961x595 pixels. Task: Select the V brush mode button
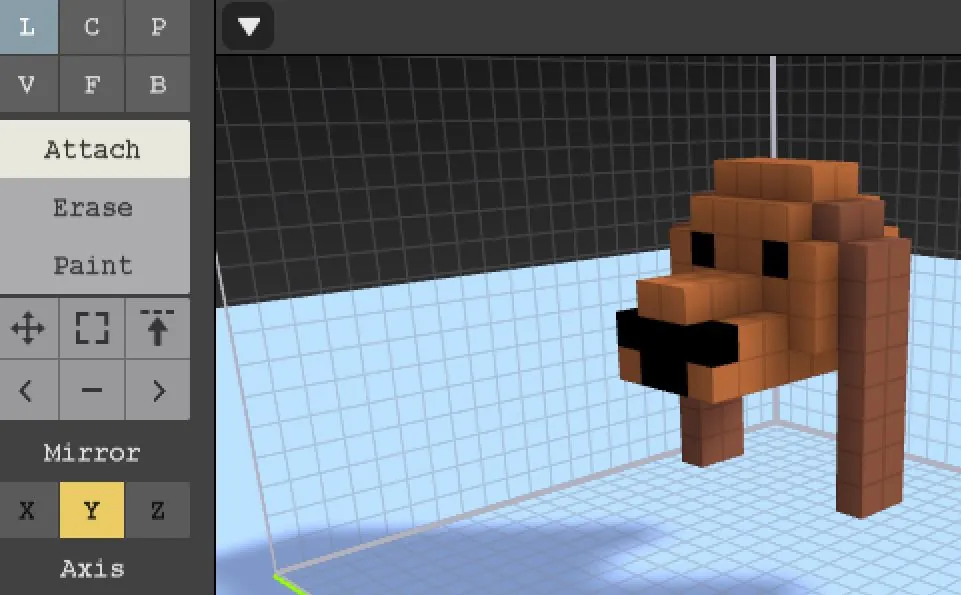click(28, 84)
